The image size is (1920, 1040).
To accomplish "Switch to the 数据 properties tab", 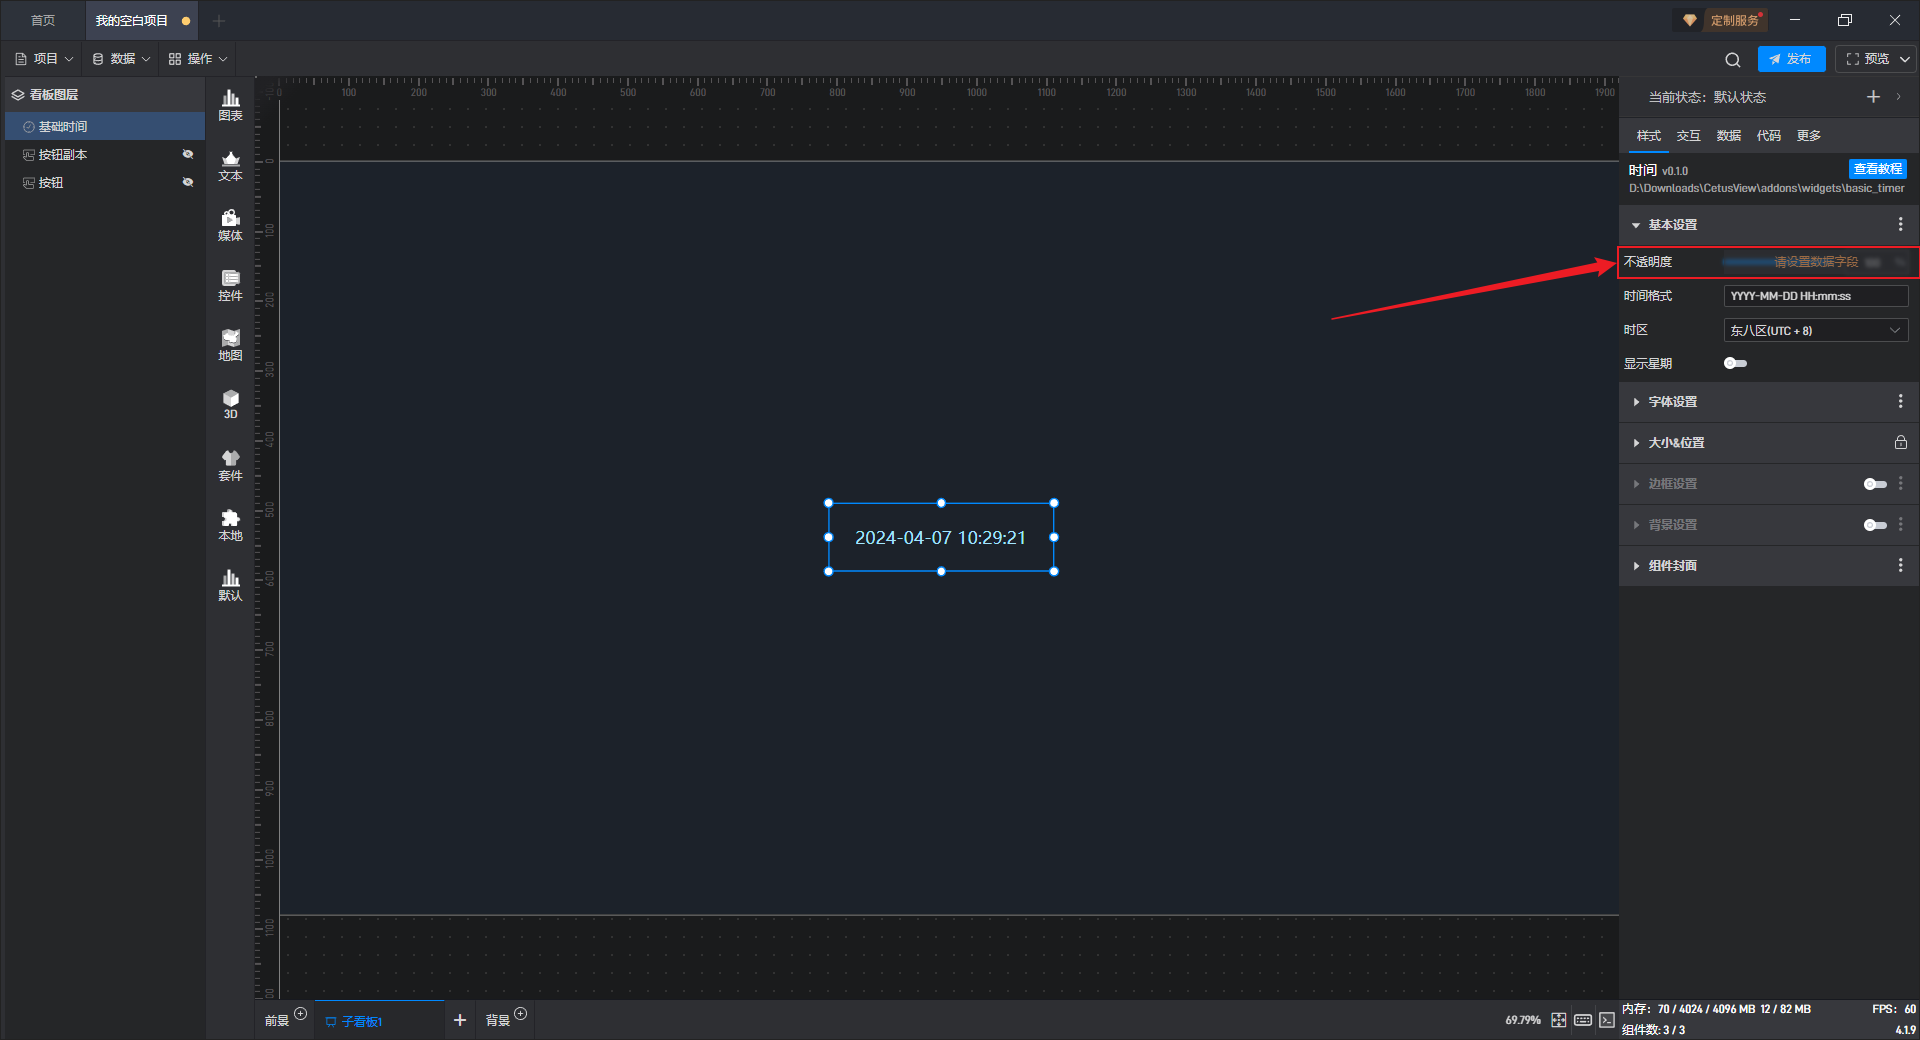I will (x=1728, y=136).
